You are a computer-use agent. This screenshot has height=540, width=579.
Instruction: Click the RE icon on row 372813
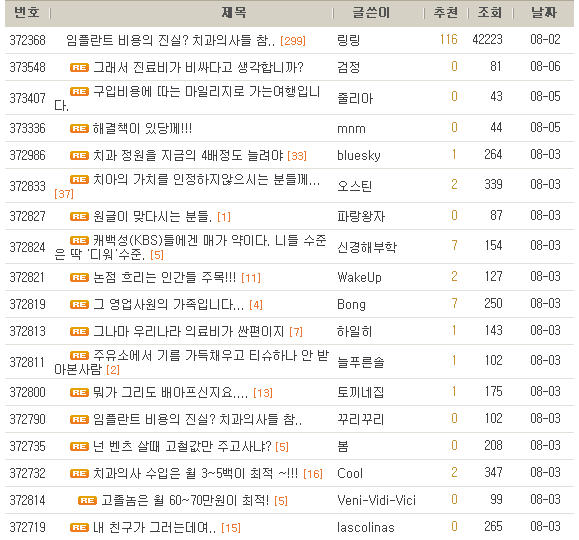point(79,331)
